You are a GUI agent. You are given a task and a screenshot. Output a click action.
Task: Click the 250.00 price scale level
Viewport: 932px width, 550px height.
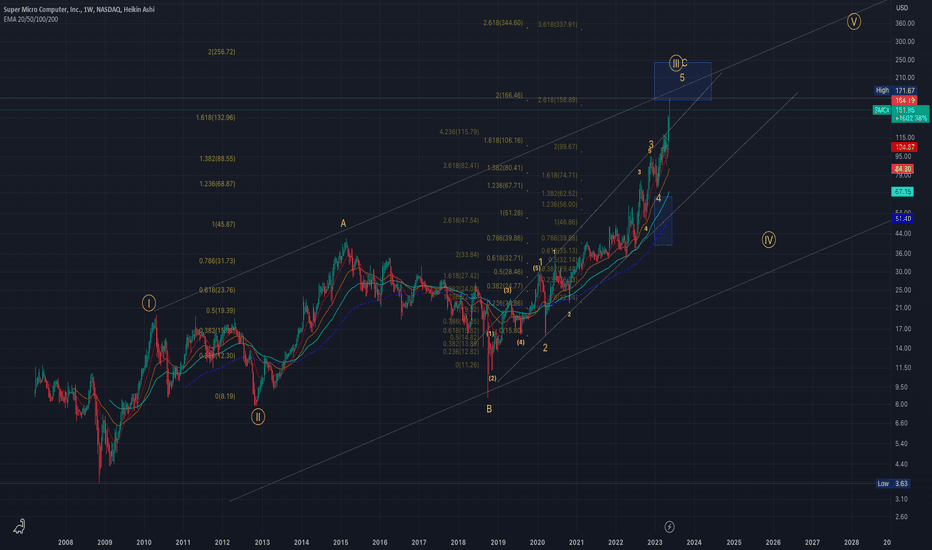905,60
